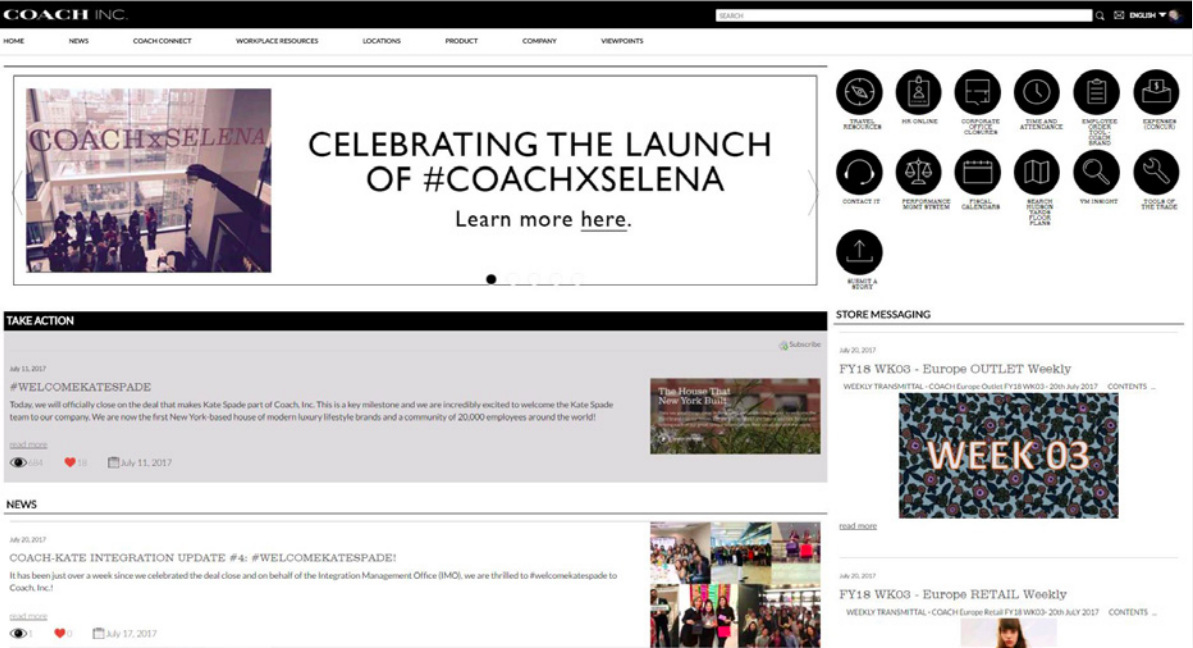Viewport: 1193px width, 648px height.
Task: Advance the banner with the right arrow
Action: 813,192
